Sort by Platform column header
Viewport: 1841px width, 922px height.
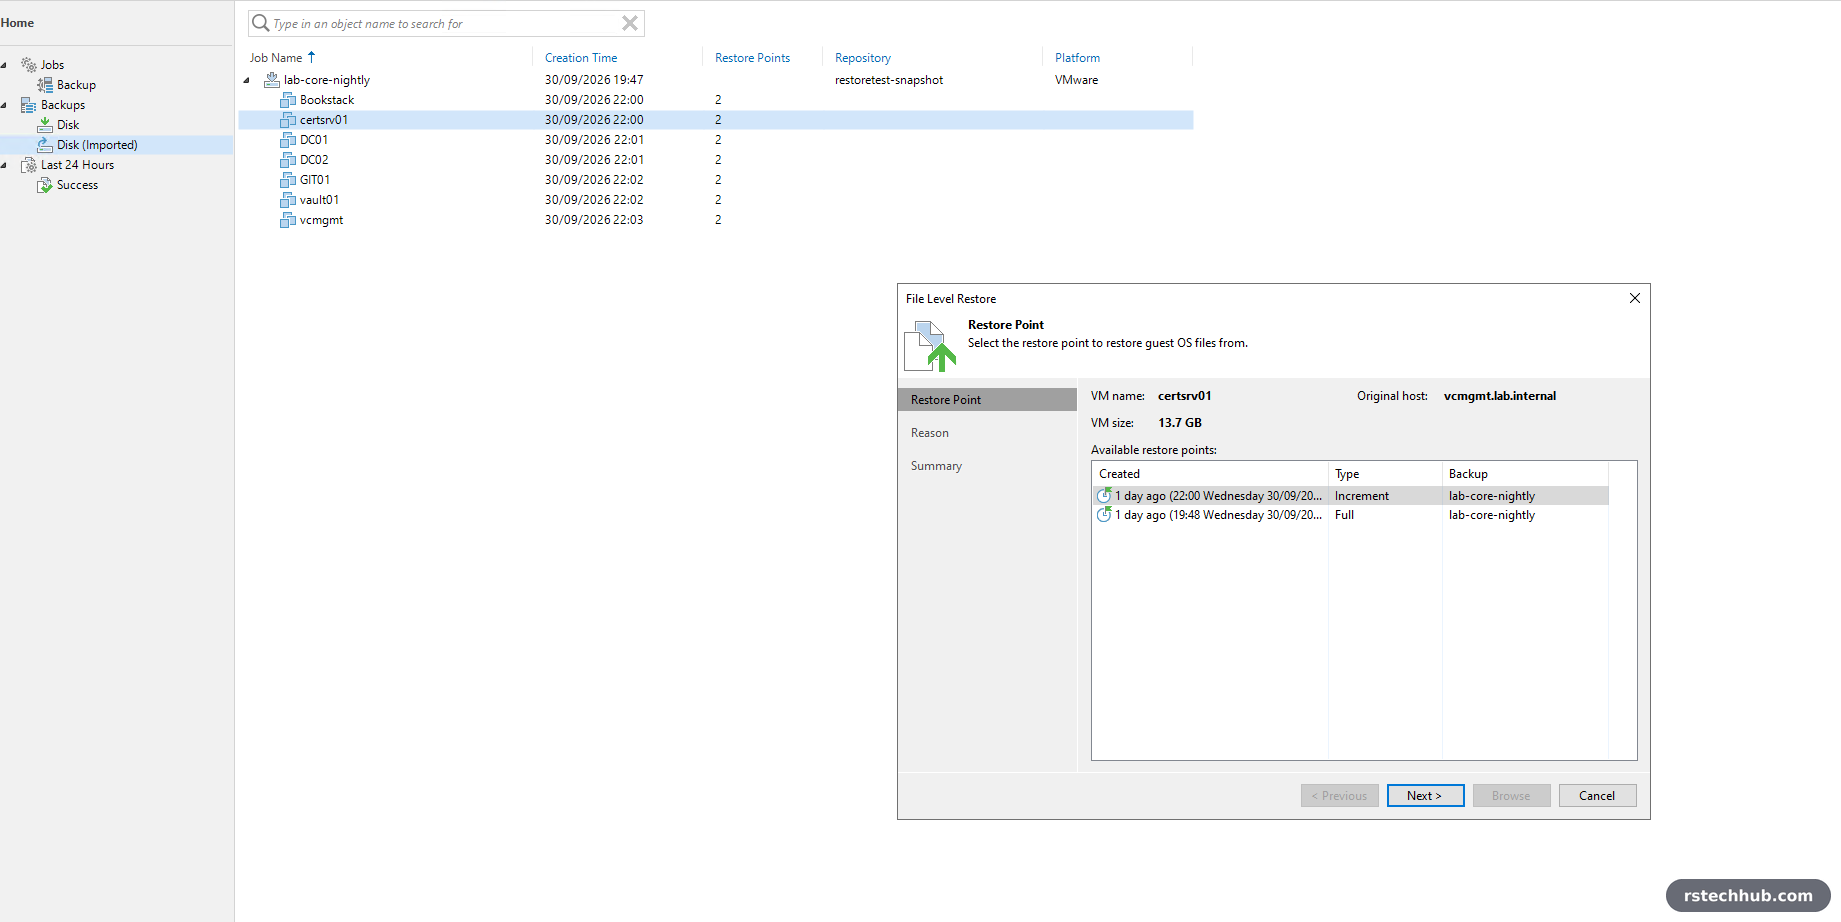pyautogui.click(x=1077, y=58)
